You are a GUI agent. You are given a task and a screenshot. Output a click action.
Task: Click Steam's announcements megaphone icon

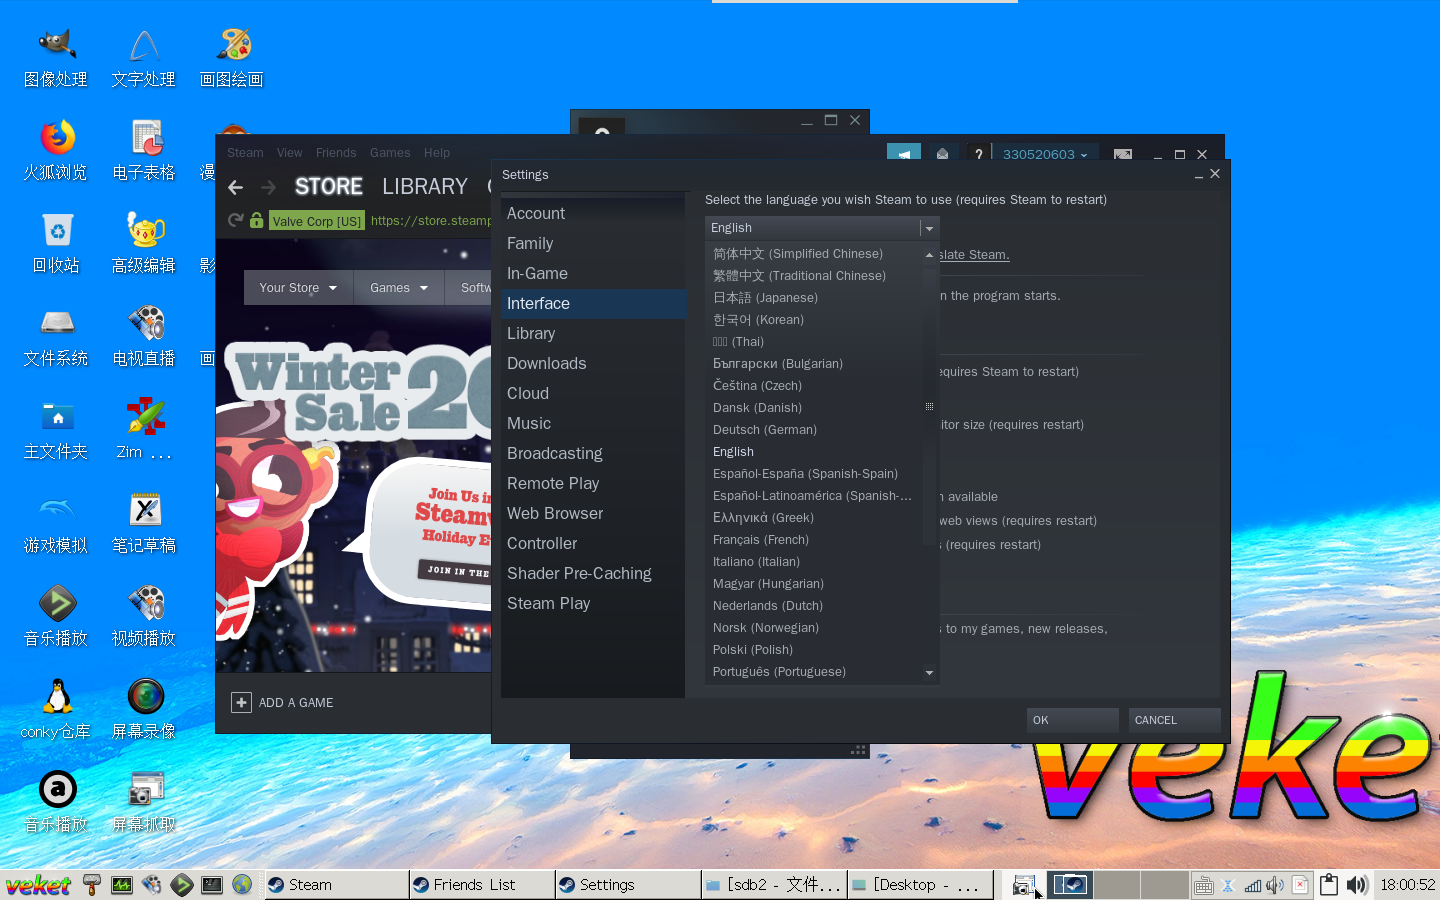click(x=904, y=154)
